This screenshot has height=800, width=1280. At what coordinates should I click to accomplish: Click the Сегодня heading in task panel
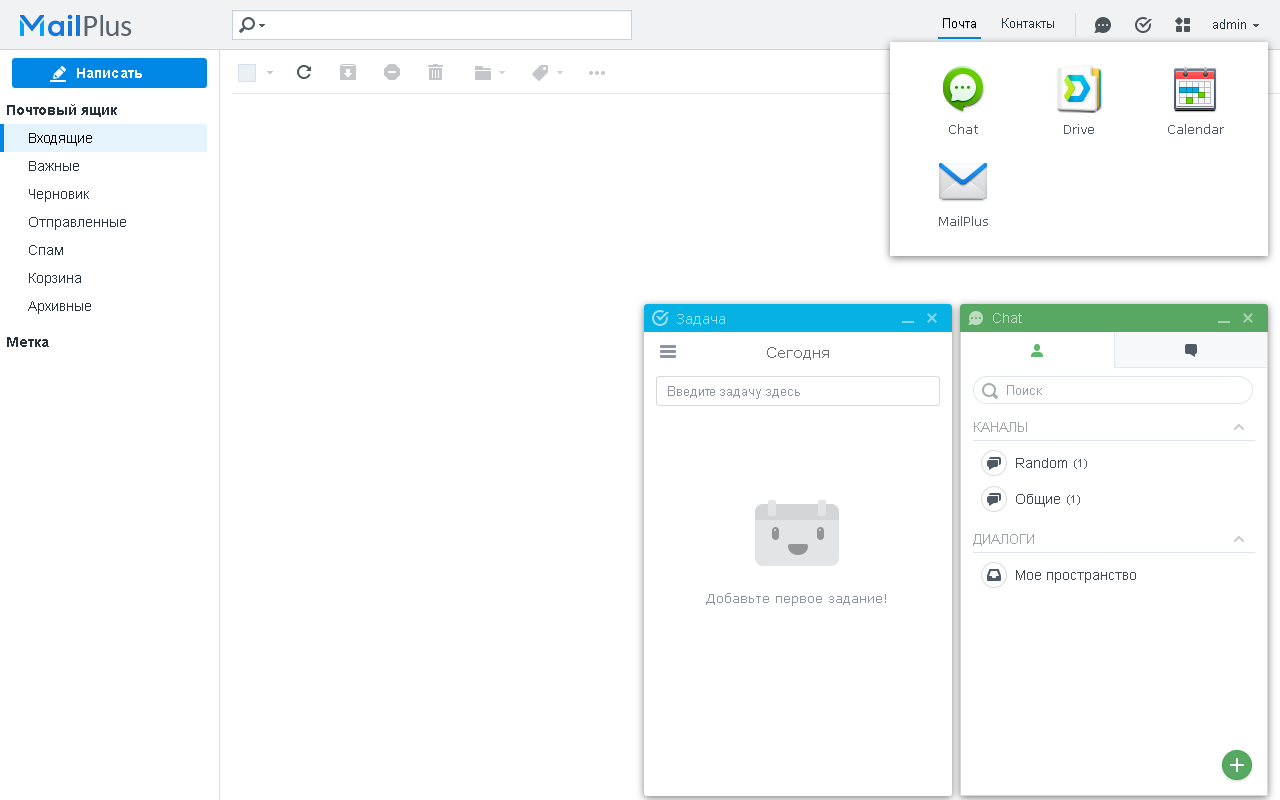pos(798,353)
